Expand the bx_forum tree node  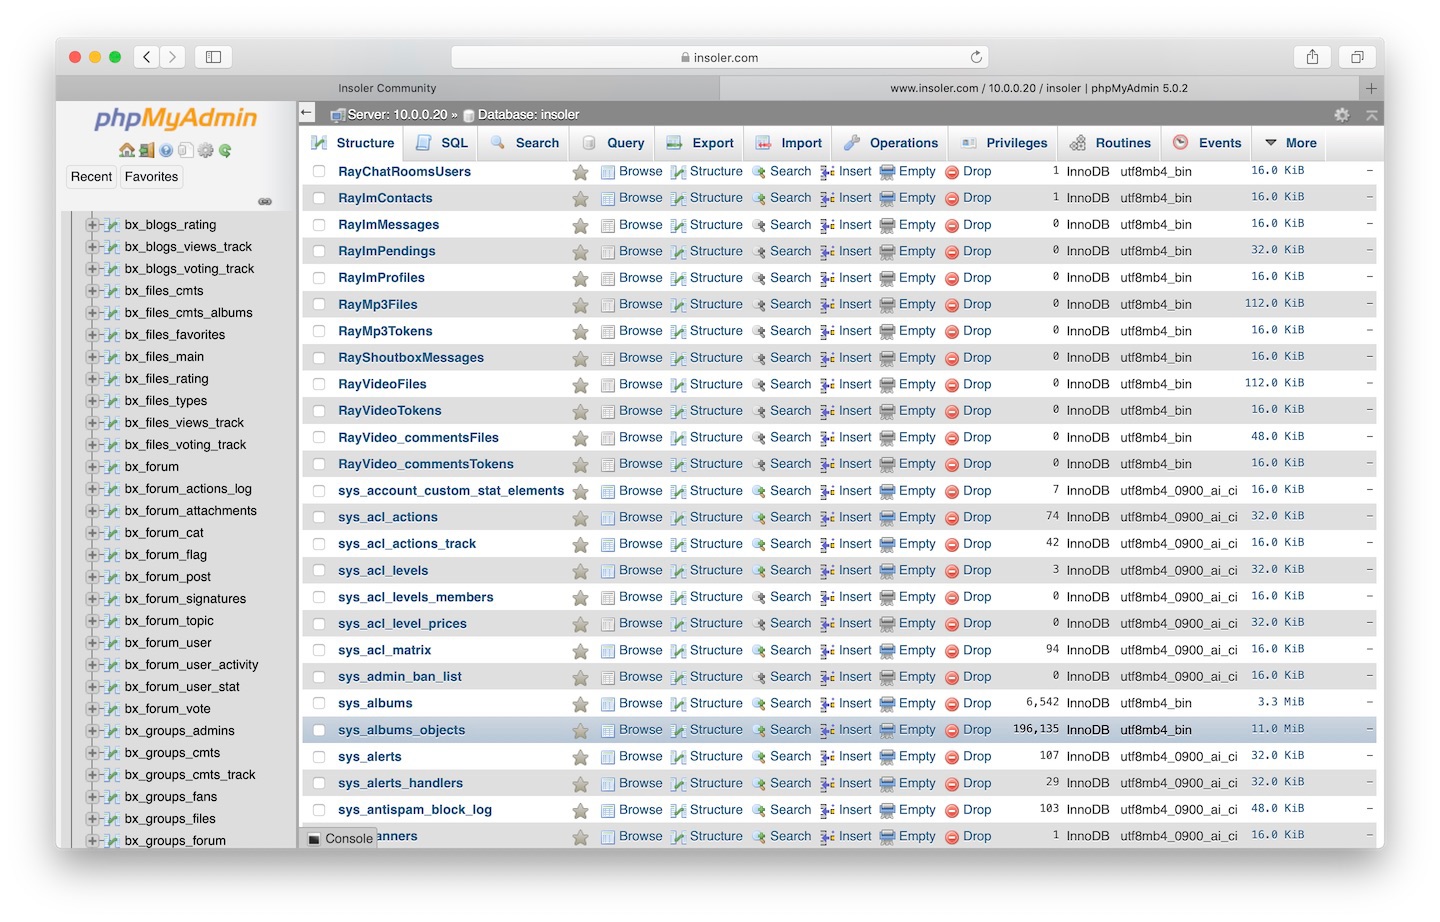[x=92, y=467]
